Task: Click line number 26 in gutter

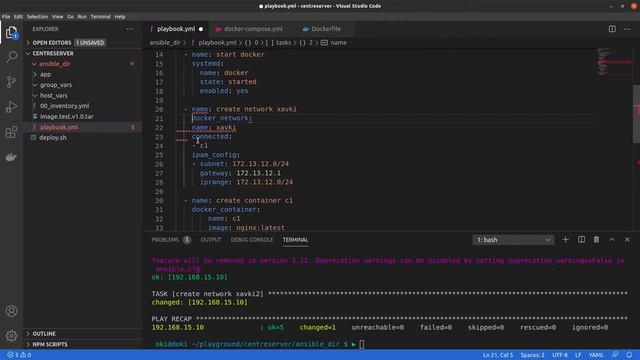Action: (159, 164)
